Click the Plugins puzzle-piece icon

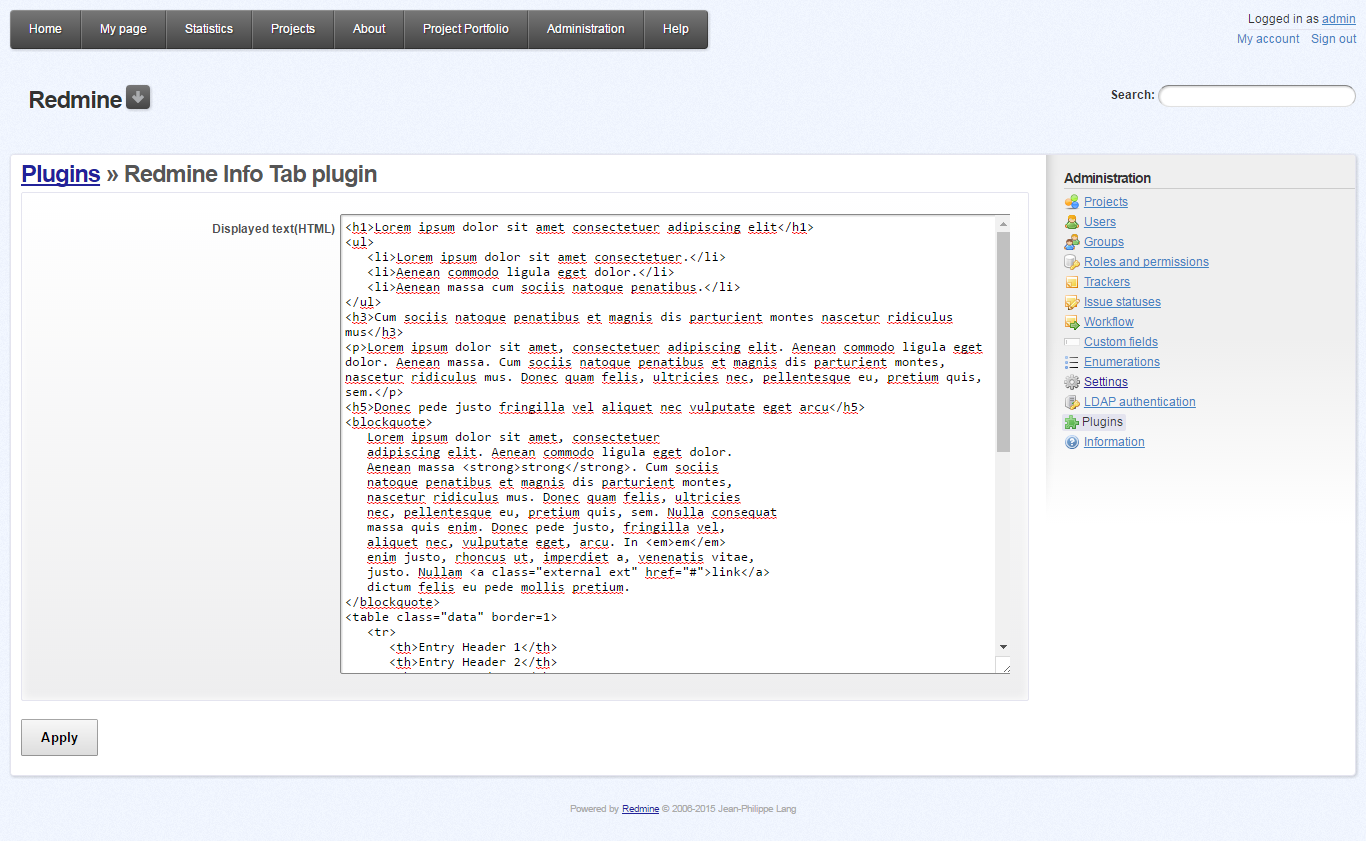point(1072,422)
